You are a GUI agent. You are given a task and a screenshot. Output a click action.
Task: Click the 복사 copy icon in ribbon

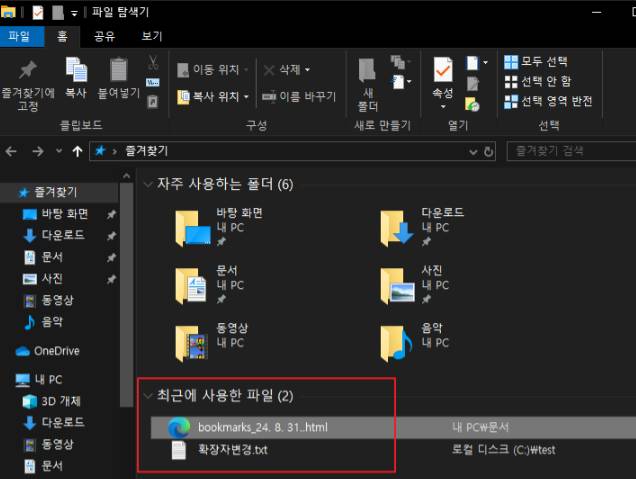tap(76, 70)
